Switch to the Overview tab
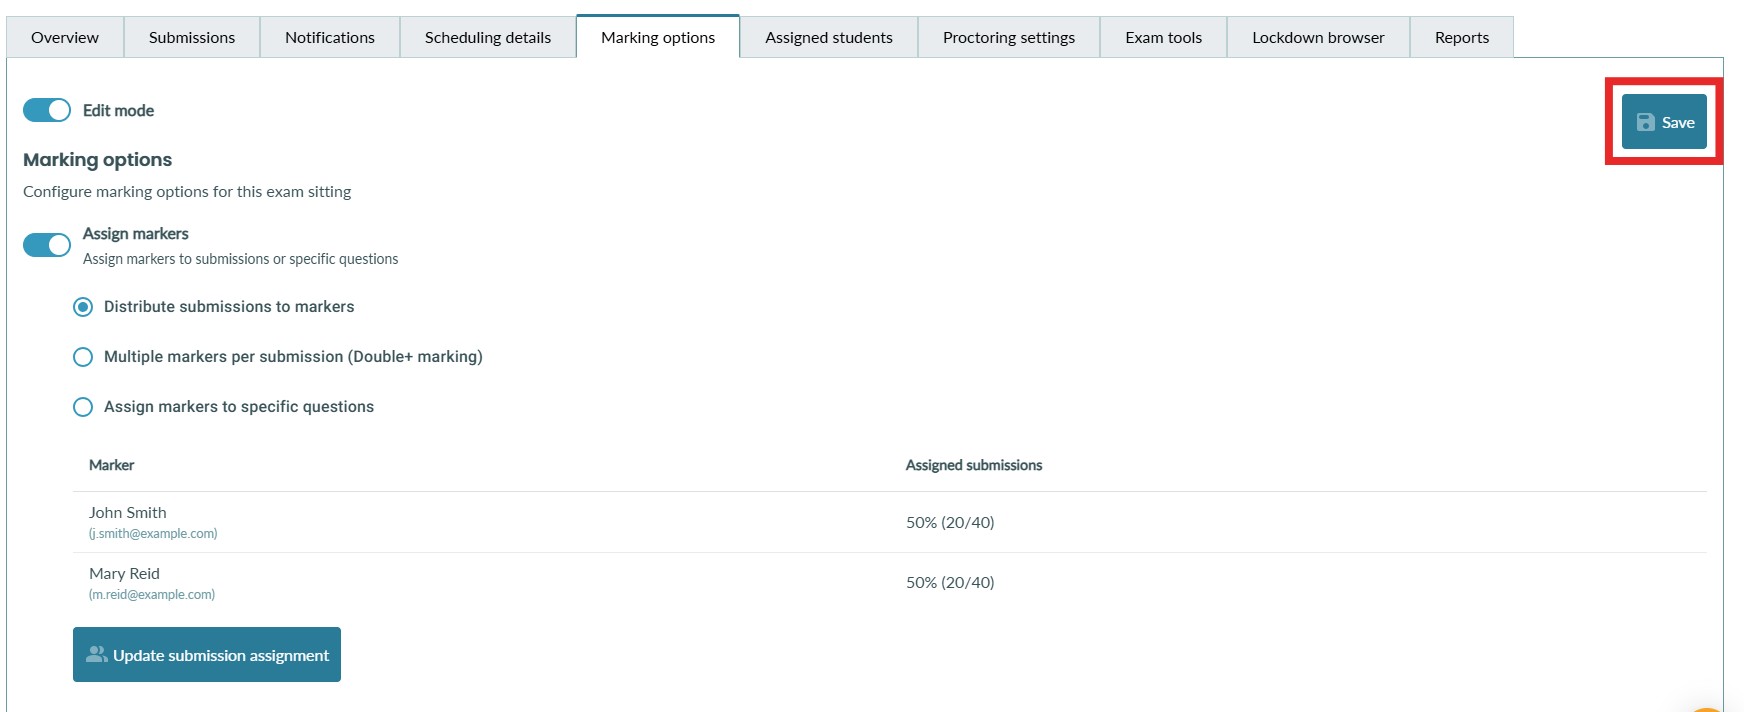This screenshot has width=1744, height=712. 65,38
